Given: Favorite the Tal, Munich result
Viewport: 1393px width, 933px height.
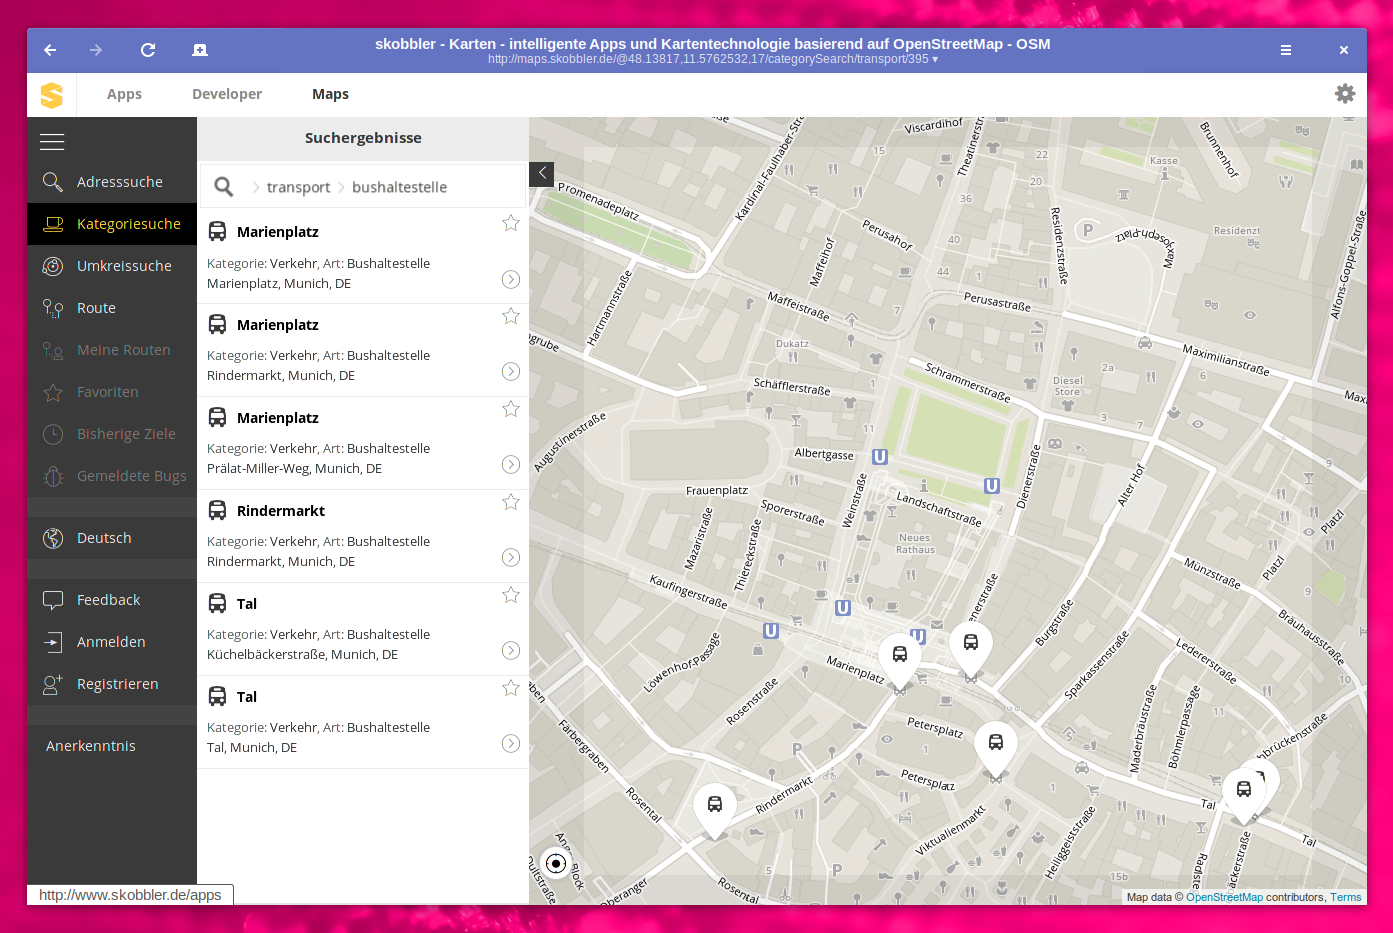Looking at the screenshot, I should coord(511,688).
